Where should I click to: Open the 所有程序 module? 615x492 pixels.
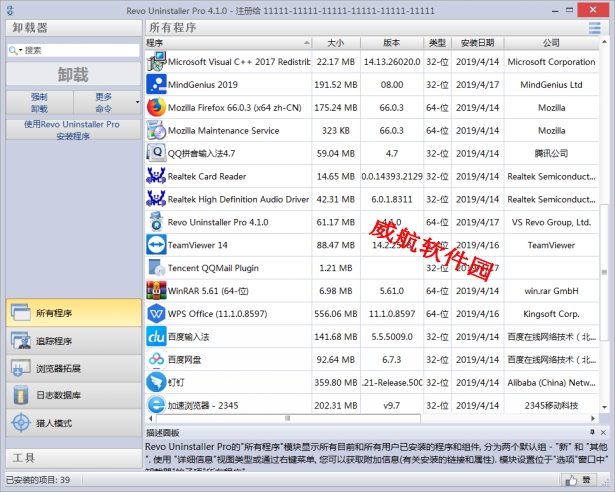[74, 313]
